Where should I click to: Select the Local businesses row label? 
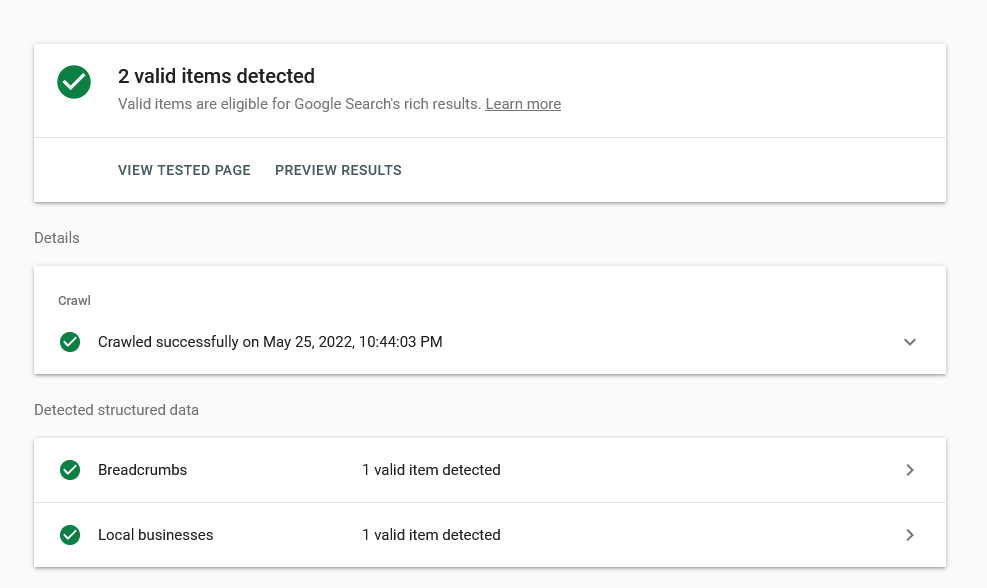[155, 534]
